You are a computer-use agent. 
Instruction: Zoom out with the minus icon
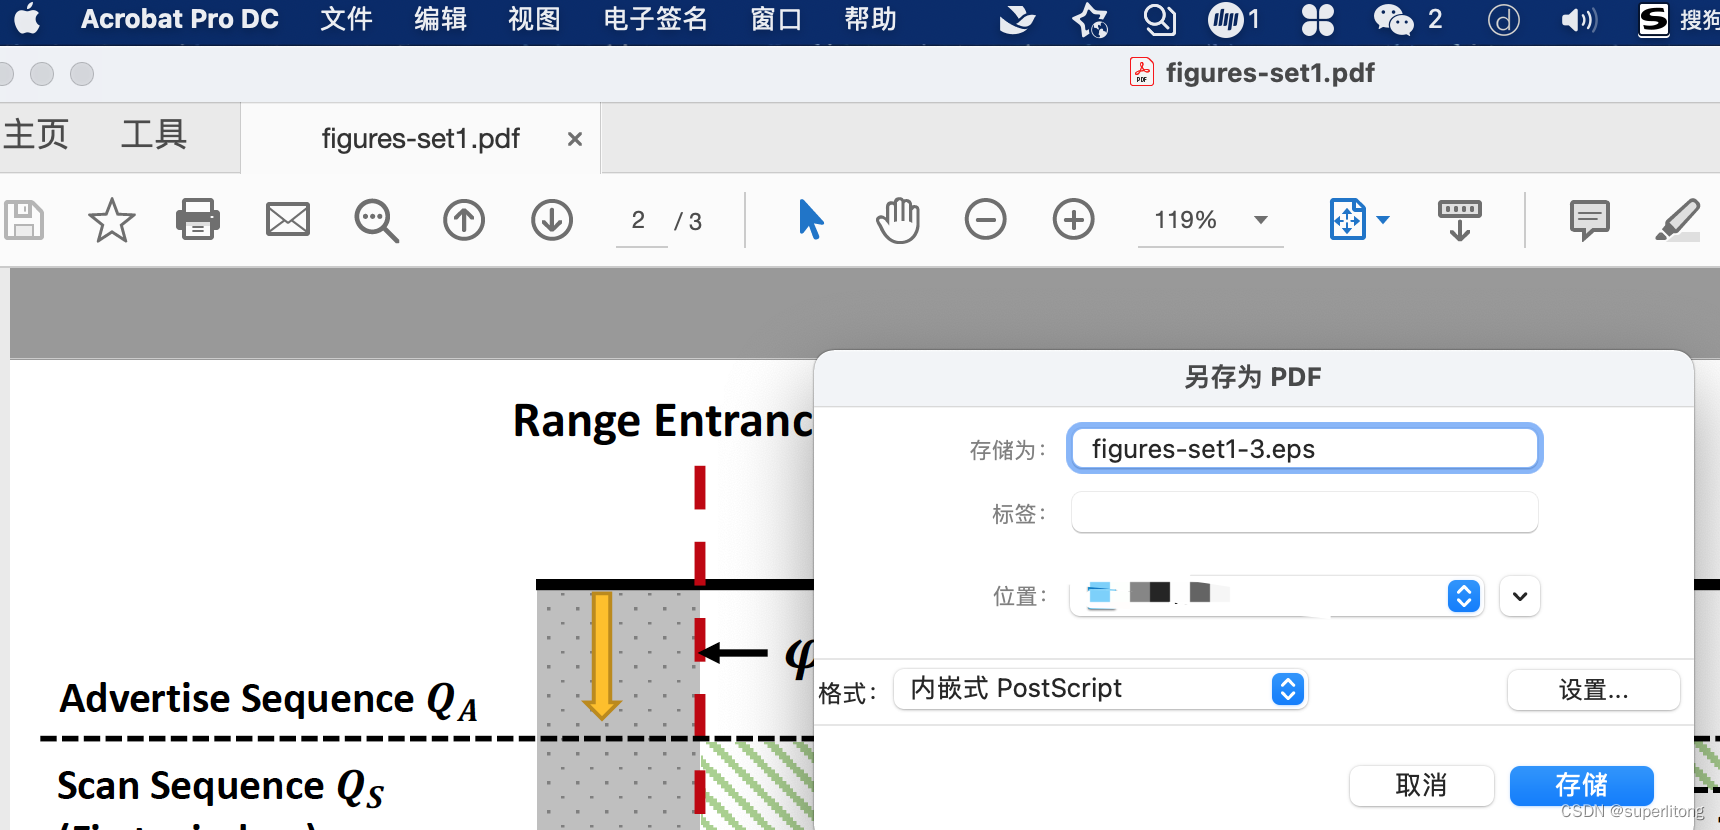coord(986,220)
